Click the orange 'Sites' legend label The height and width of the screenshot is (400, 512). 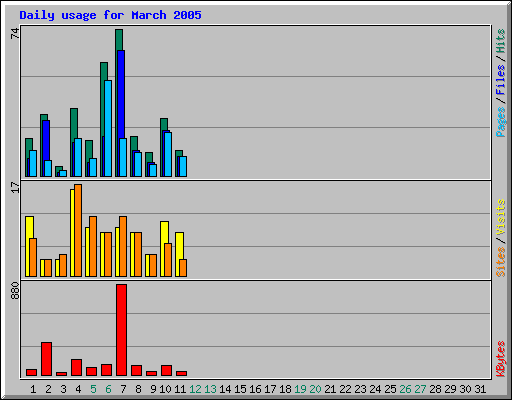point(500,262)
